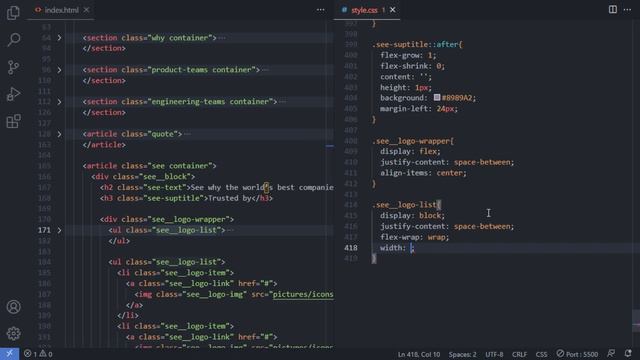Open errors and warnings in status bar
The width and height of the screenshot is (640, 360).
tap(38, 354)
